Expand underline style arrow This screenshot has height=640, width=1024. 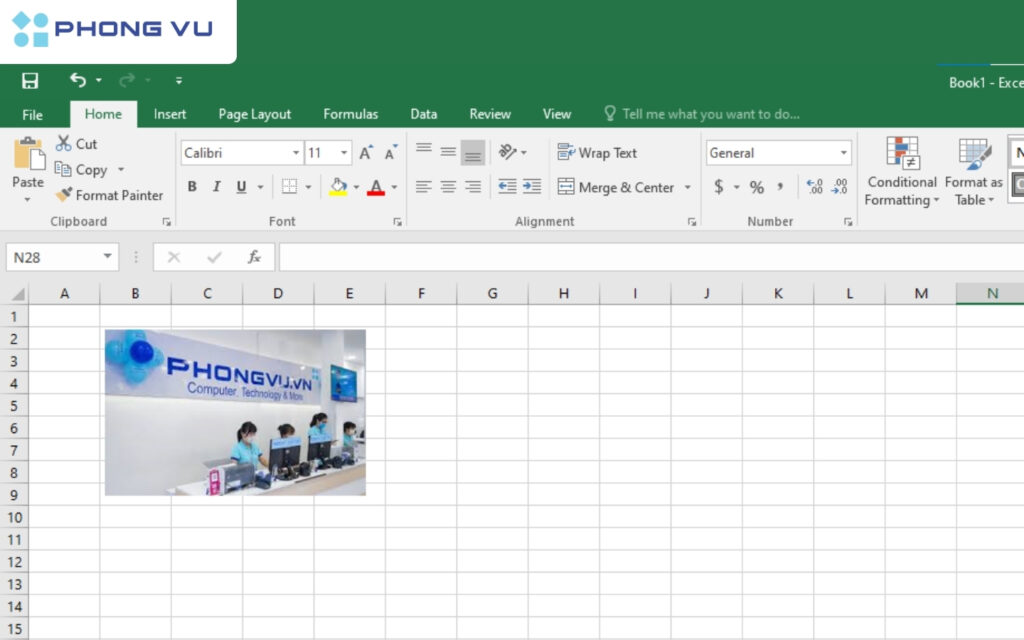point(261,187)
